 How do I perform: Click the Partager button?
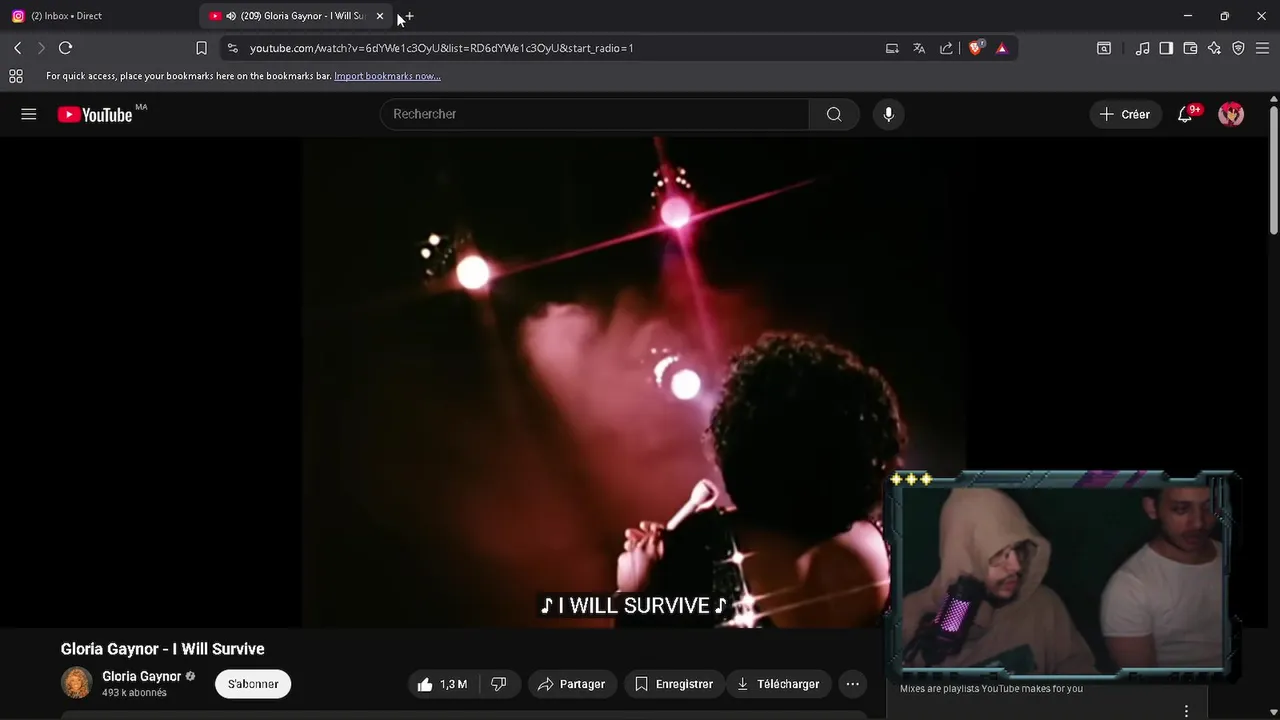pyautogui.click(x=571, y=684)
